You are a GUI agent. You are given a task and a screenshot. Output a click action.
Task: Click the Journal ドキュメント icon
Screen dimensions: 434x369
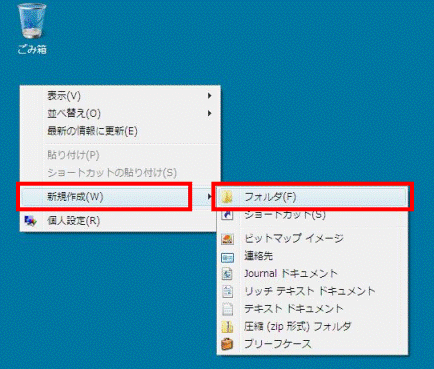coord(227,274)
